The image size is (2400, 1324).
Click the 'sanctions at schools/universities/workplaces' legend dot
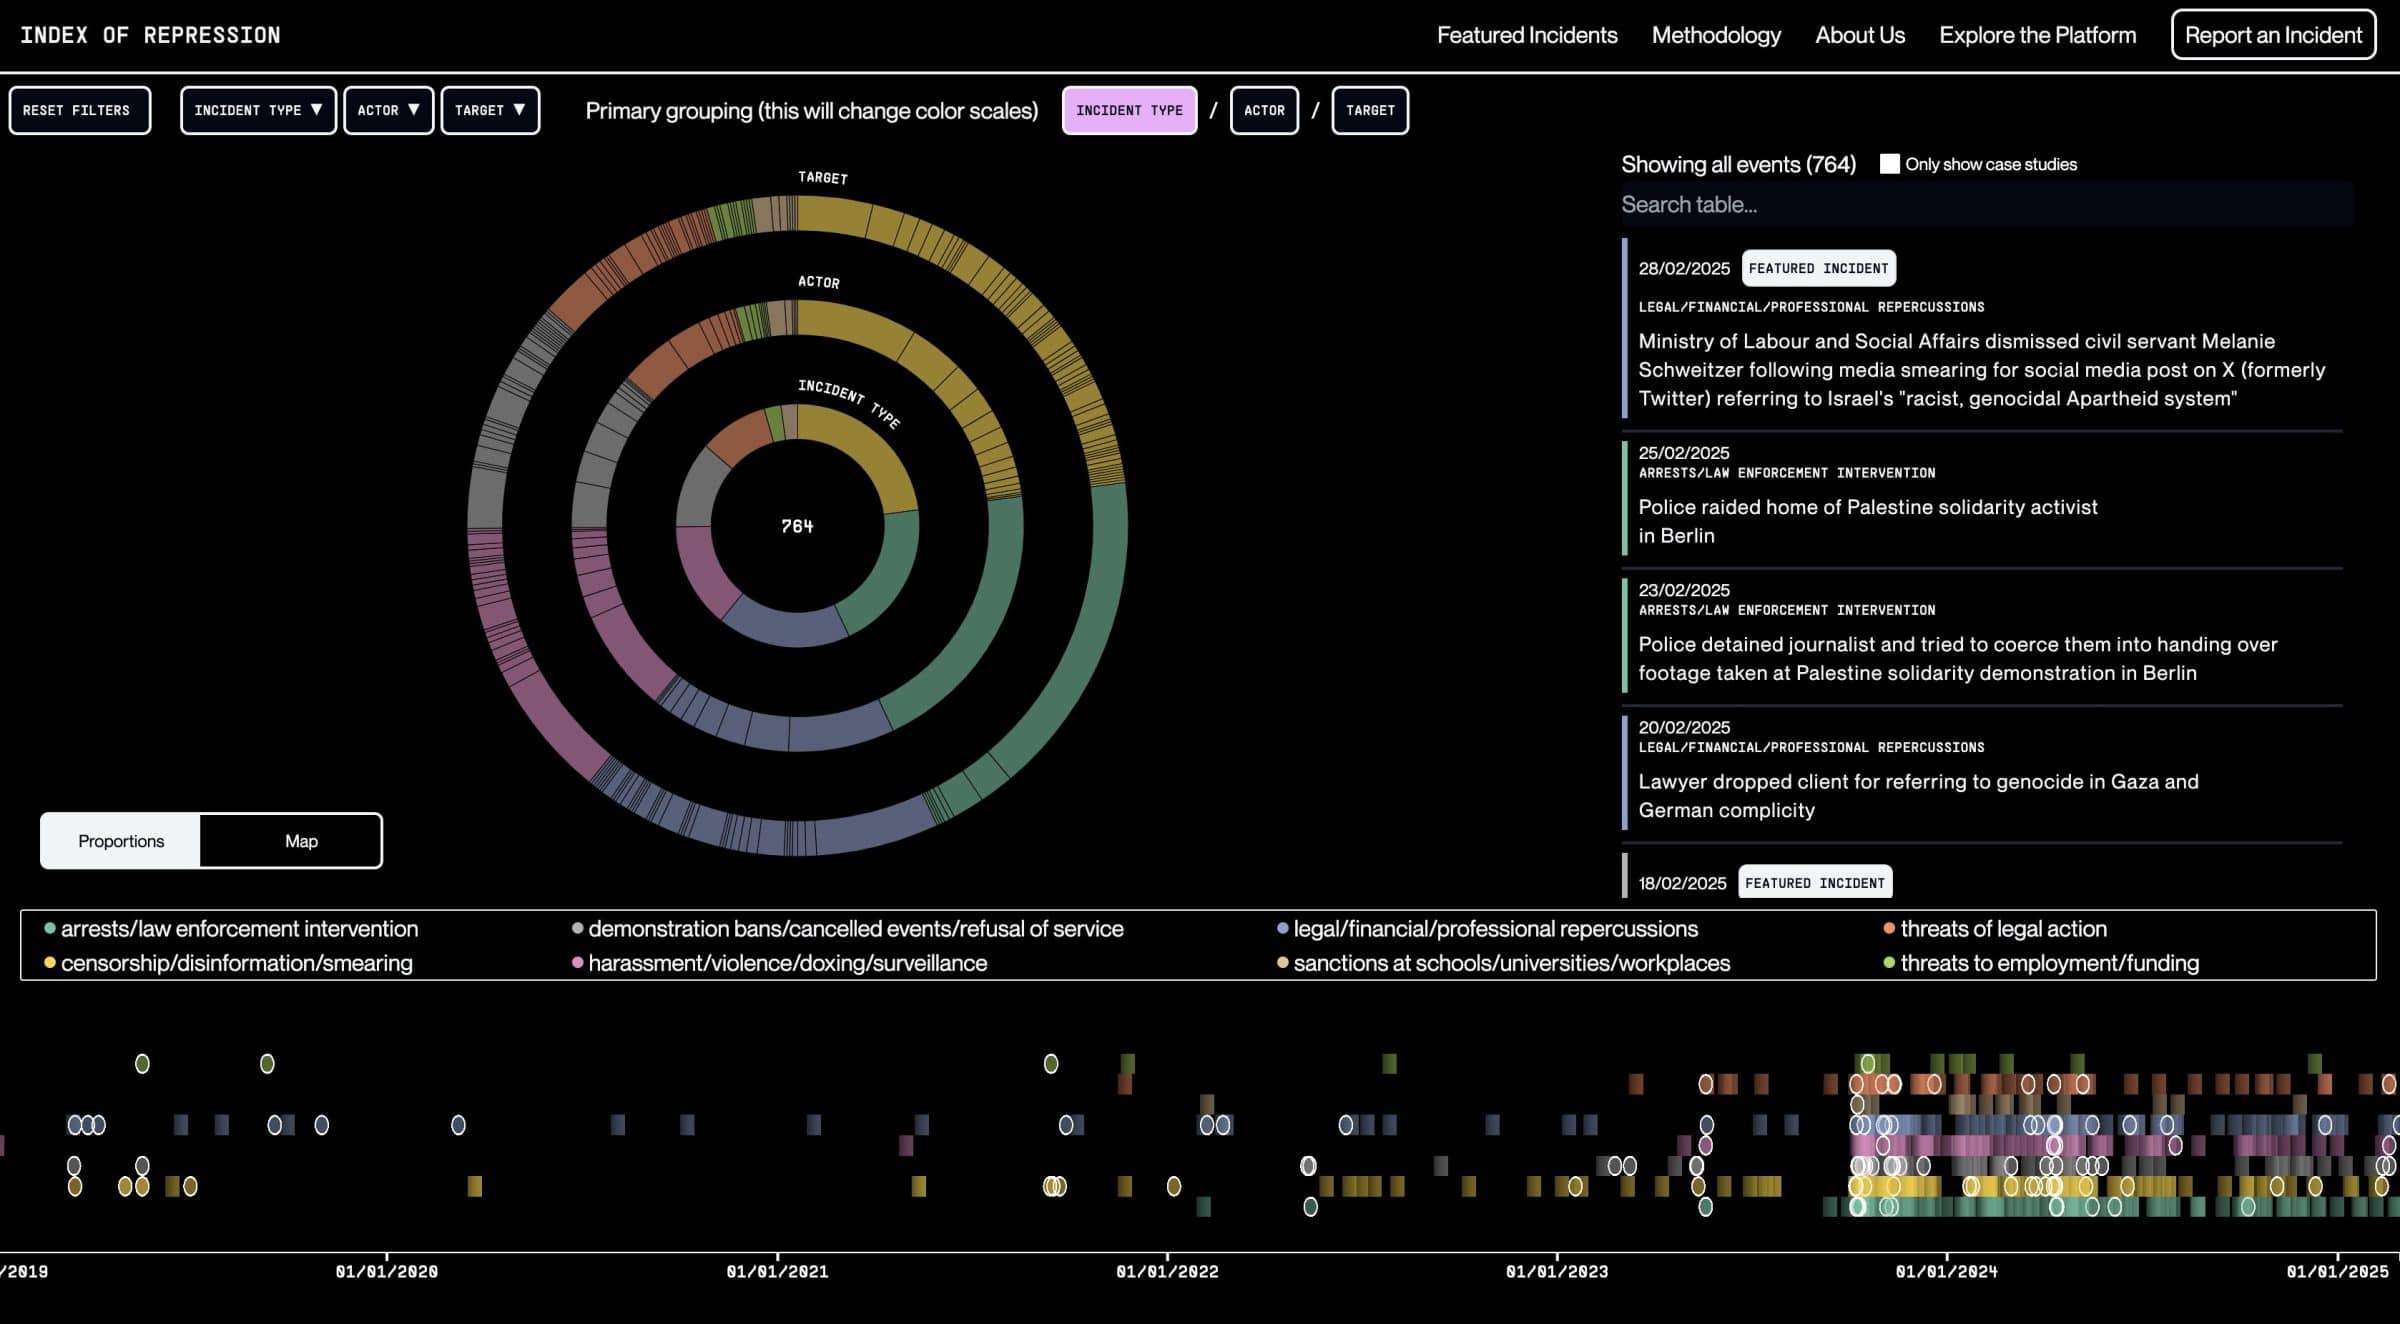point(1282,963)
